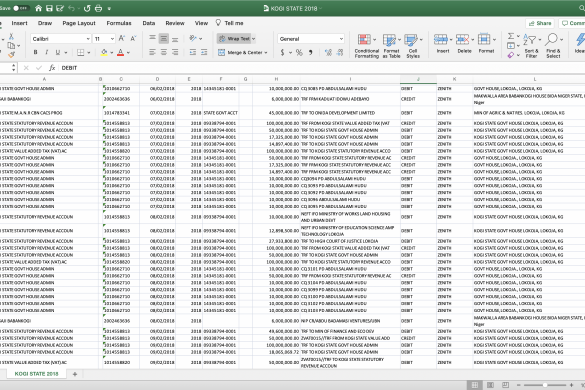Click the Home icon in title bar
Screen dimensions: 585x390
(38, 8)
